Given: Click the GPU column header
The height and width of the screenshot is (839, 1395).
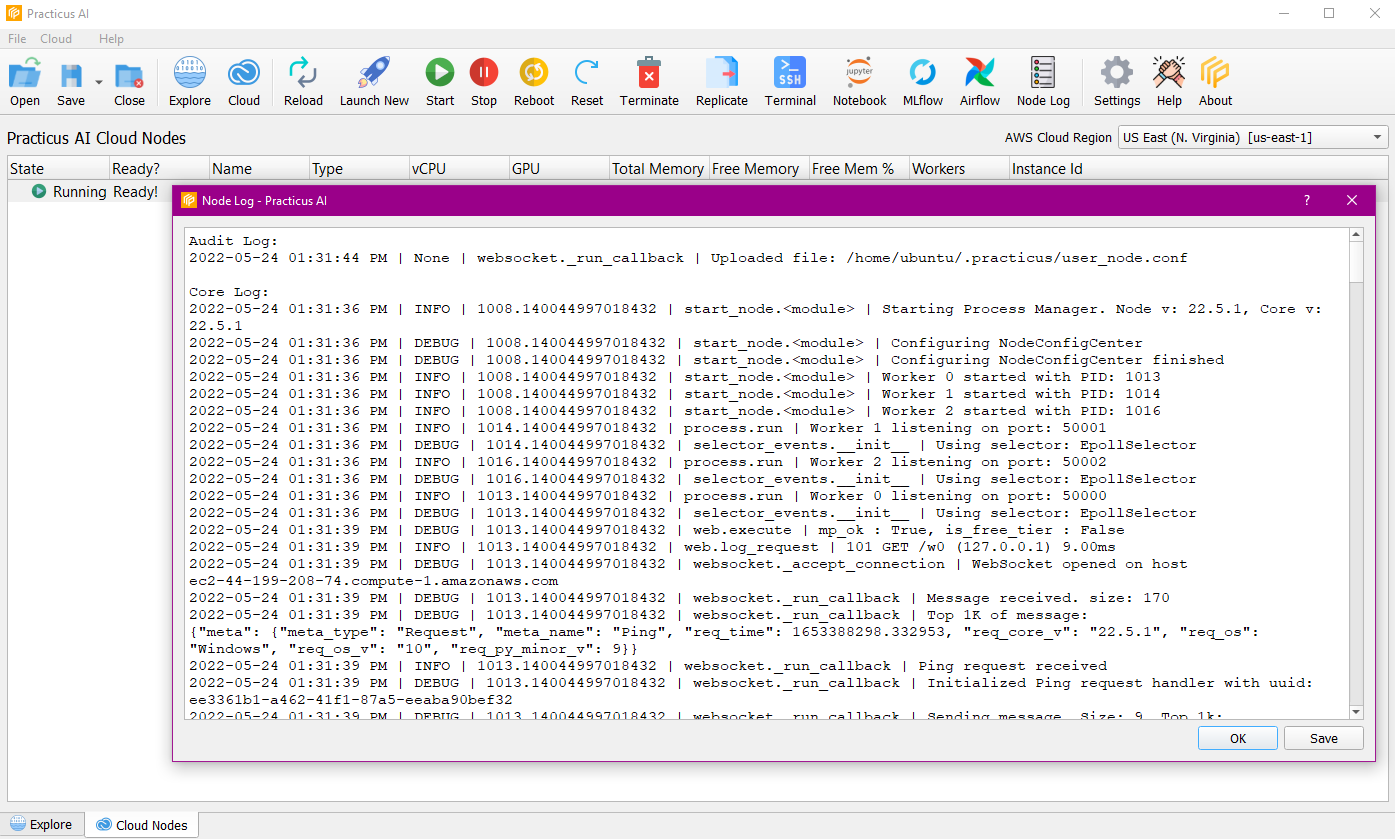Looking at the screenshot, I should 559,168.
